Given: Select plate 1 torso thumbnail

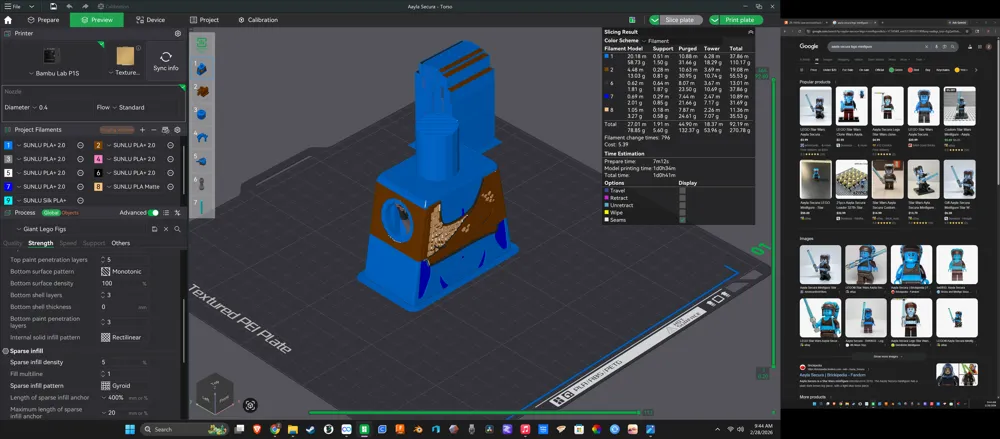Looking at the screenshot, I should click(x=203, y=68).
